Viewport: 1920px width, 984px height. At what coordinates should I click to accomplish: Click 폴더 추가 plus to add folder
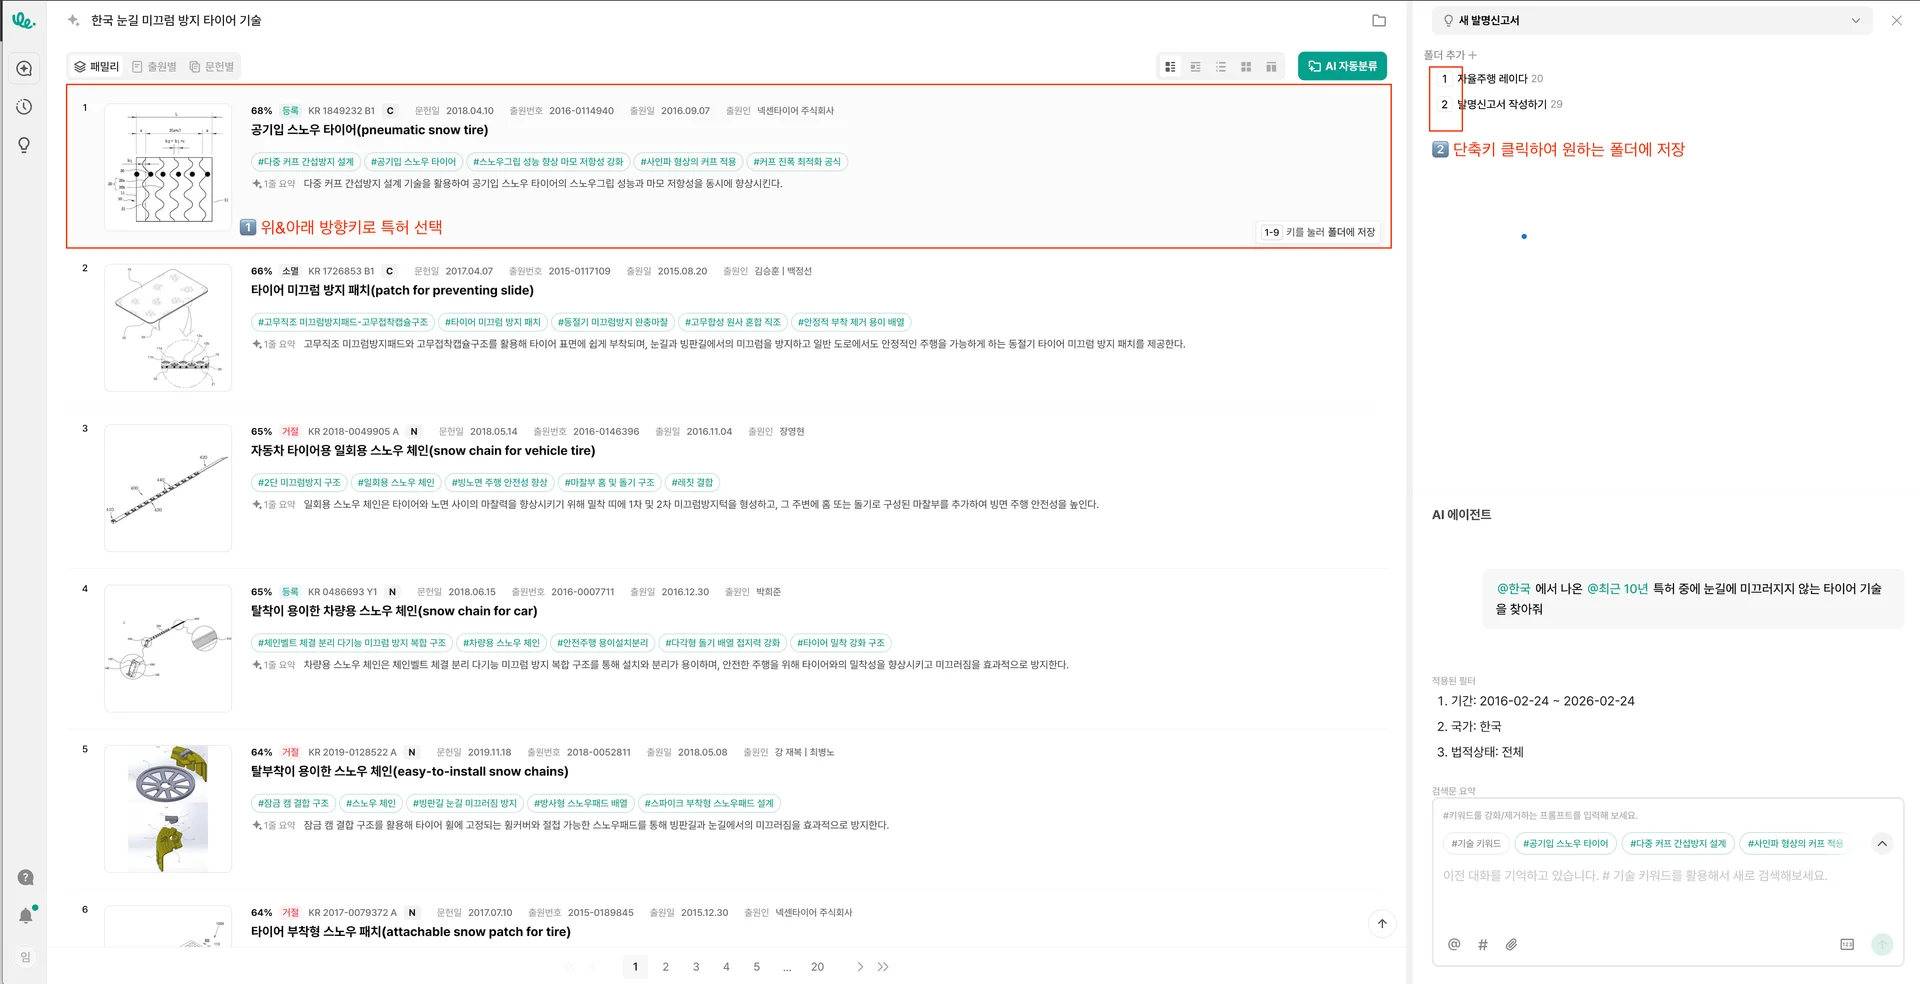[x=1472, y=55]
